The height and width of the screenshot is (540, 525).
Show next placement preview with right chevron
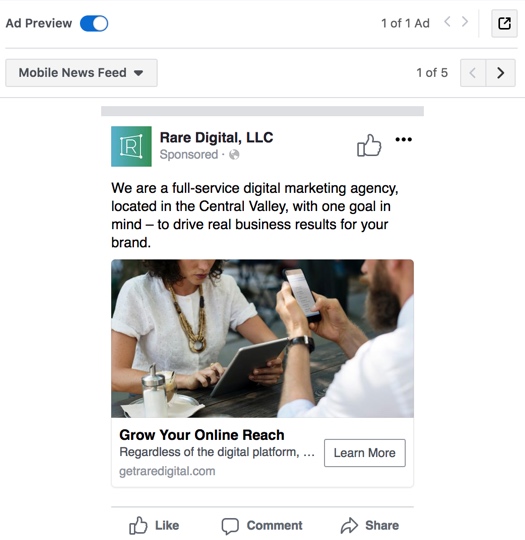click(501, 73)
